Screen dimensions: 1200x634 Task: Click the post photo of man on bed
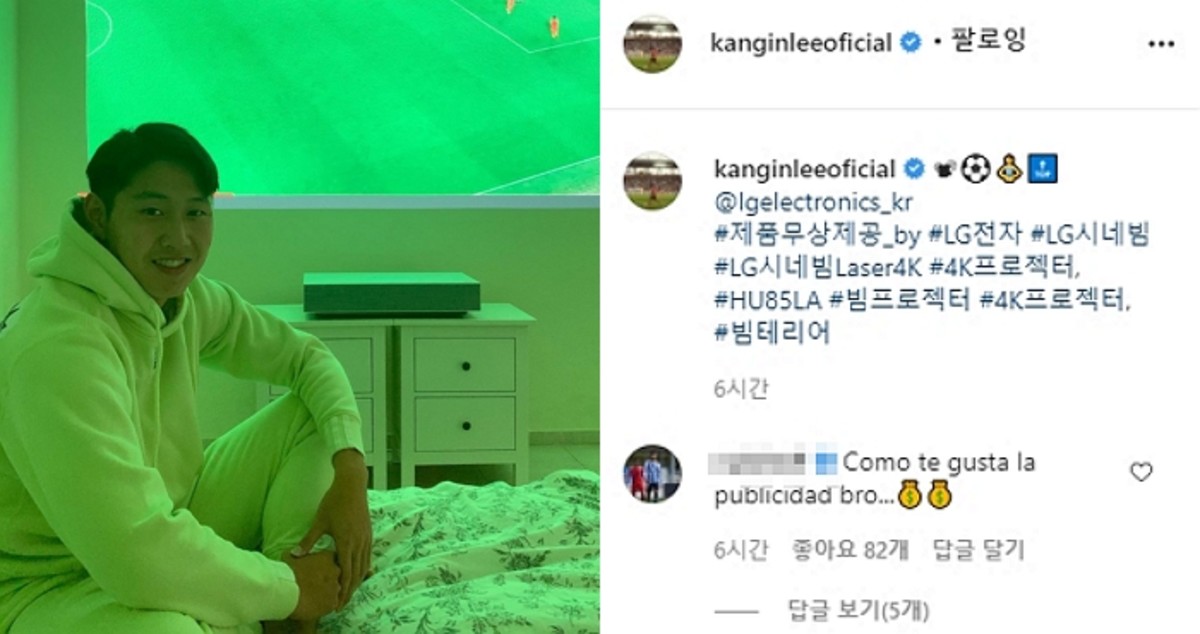pyautogui.click(x=300, y=317)
